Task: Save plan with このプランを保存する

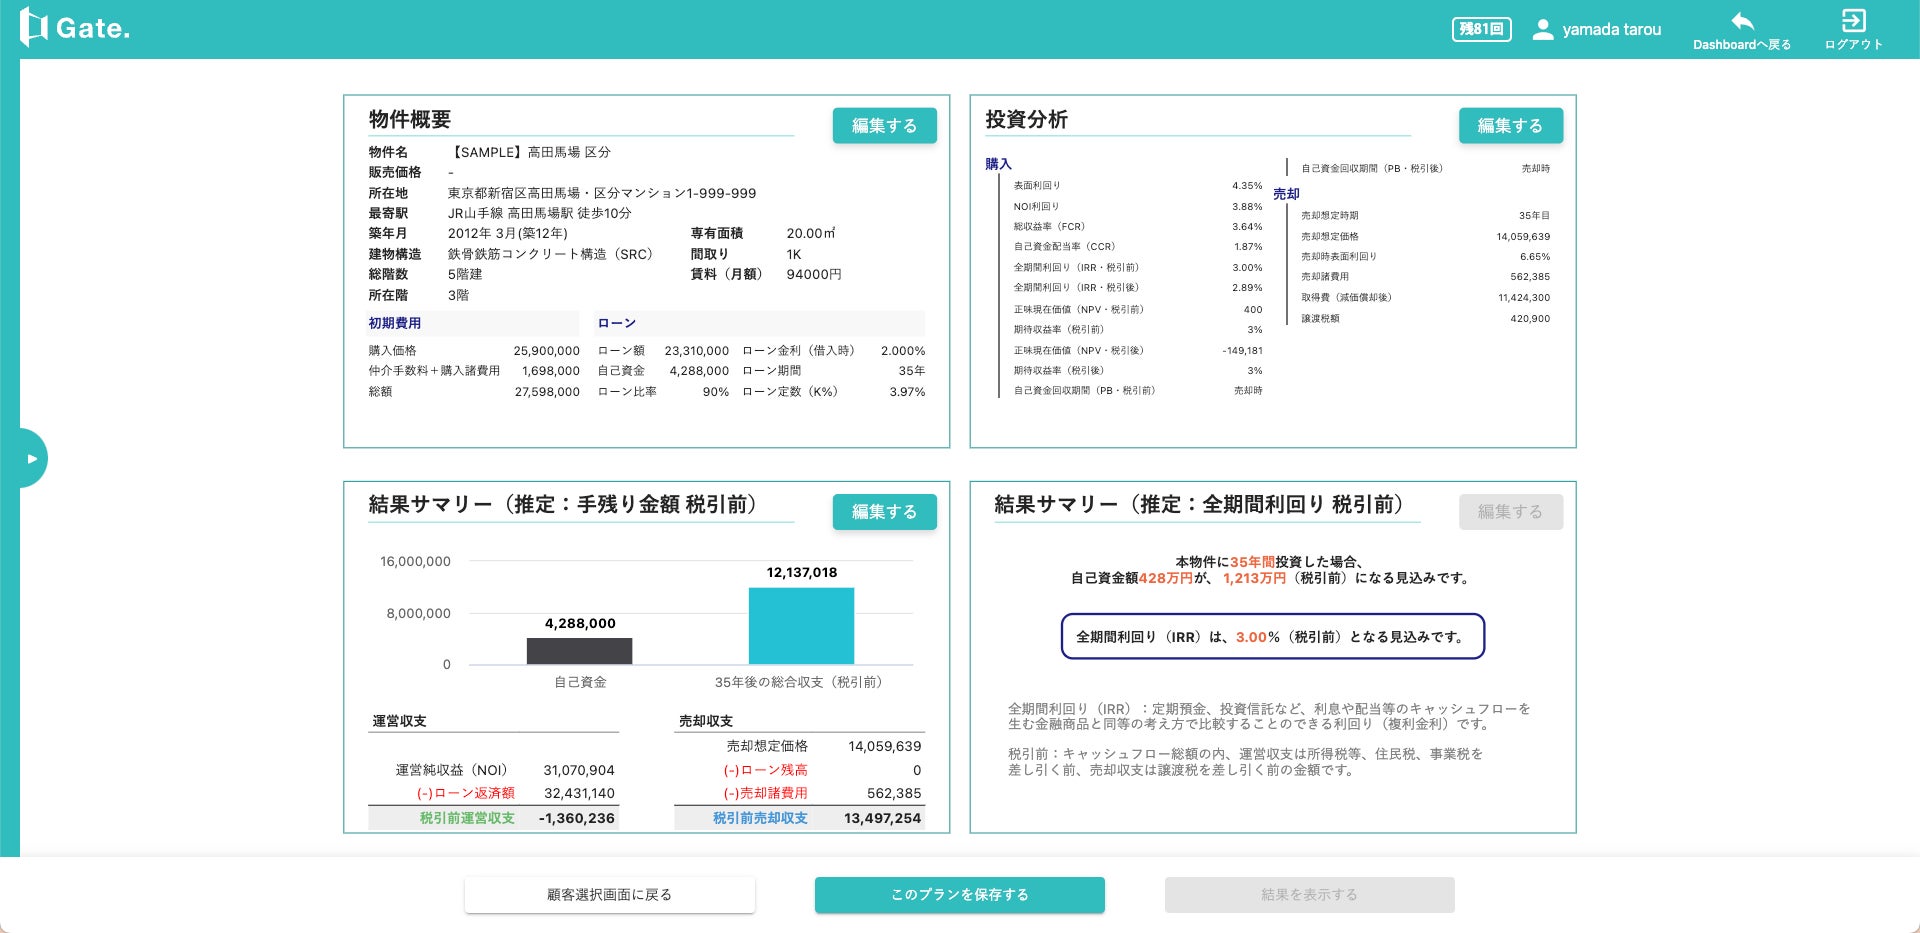Action: click(x=960, y=895)
